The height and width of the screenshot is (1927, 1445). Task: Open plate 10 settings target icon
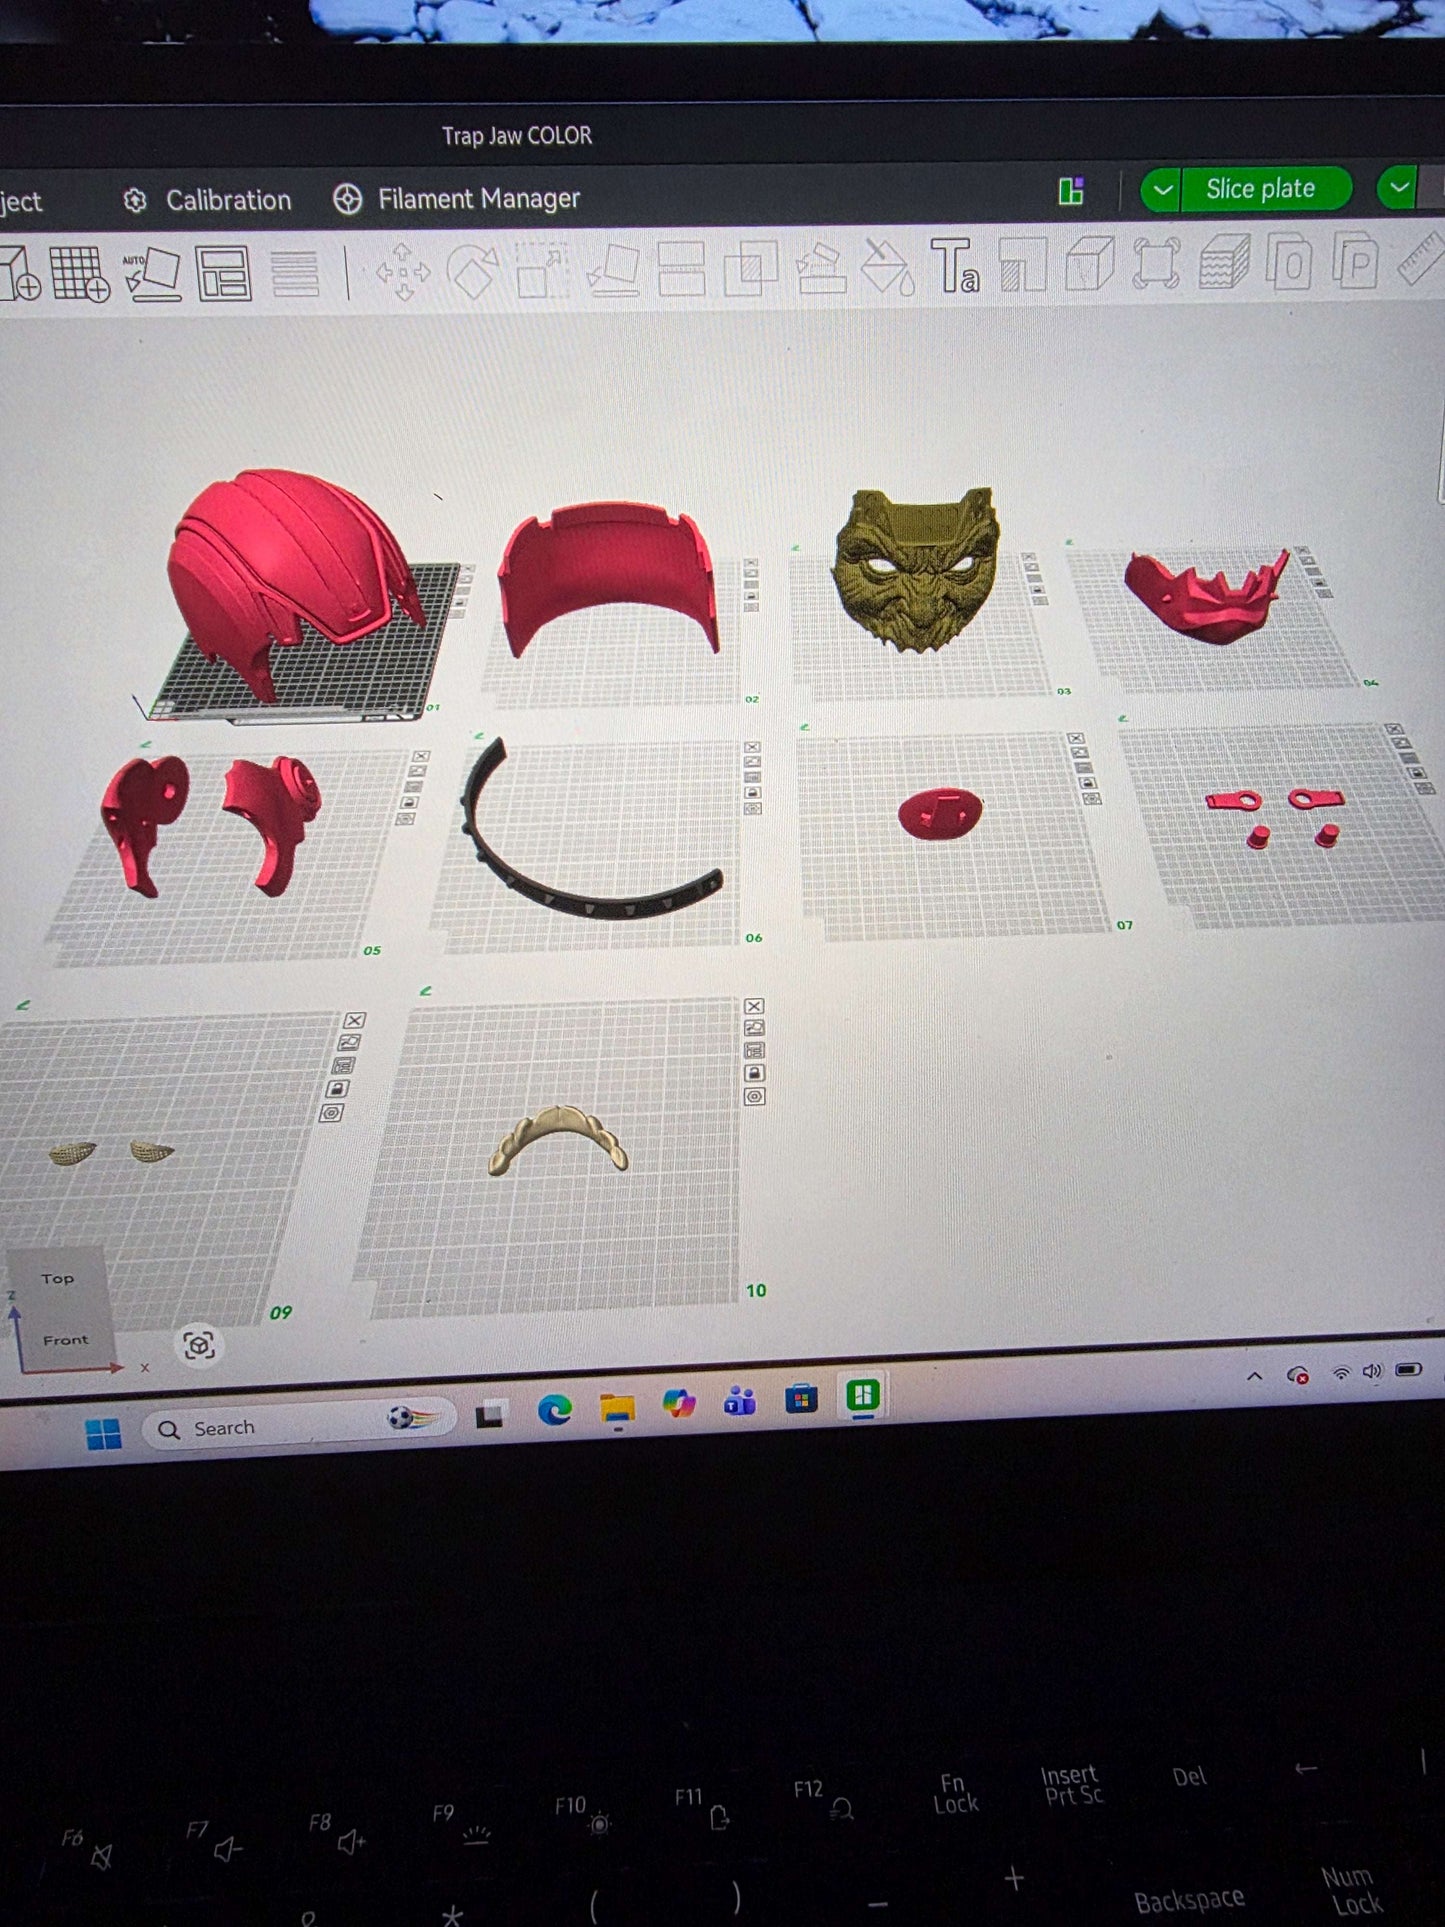pos(755,1096)
